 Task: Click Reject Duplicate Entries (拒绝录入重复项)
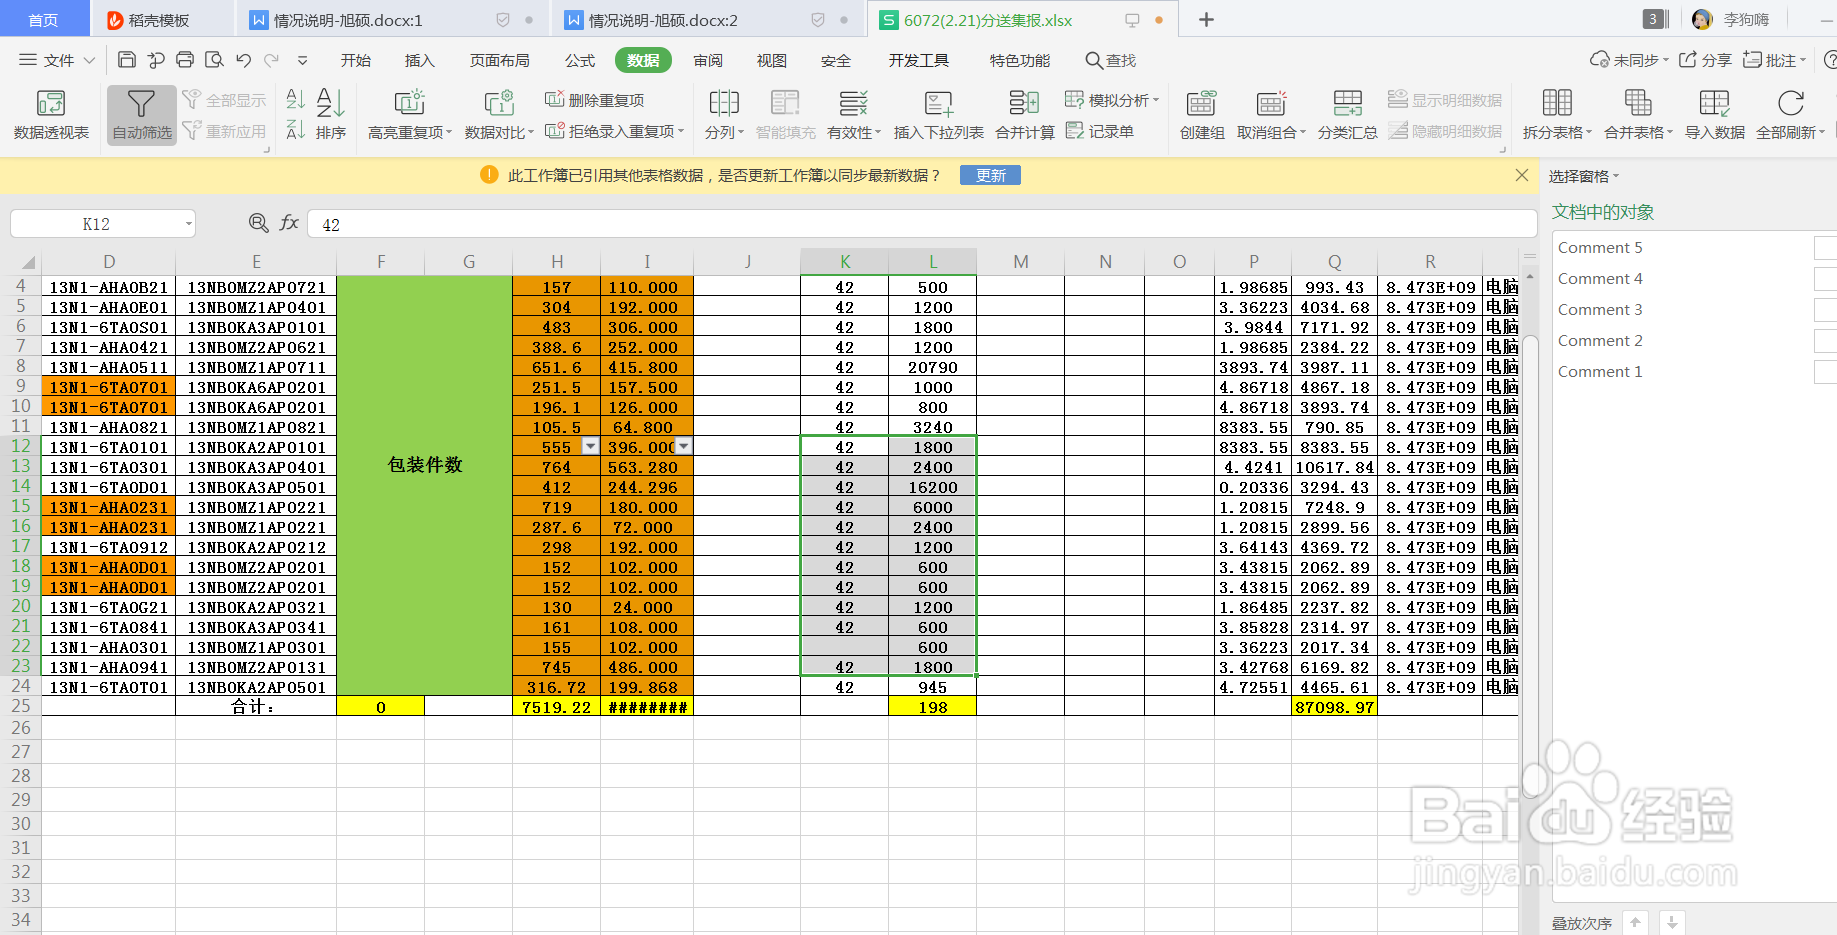pyautogui.click(x=615, y=131)
